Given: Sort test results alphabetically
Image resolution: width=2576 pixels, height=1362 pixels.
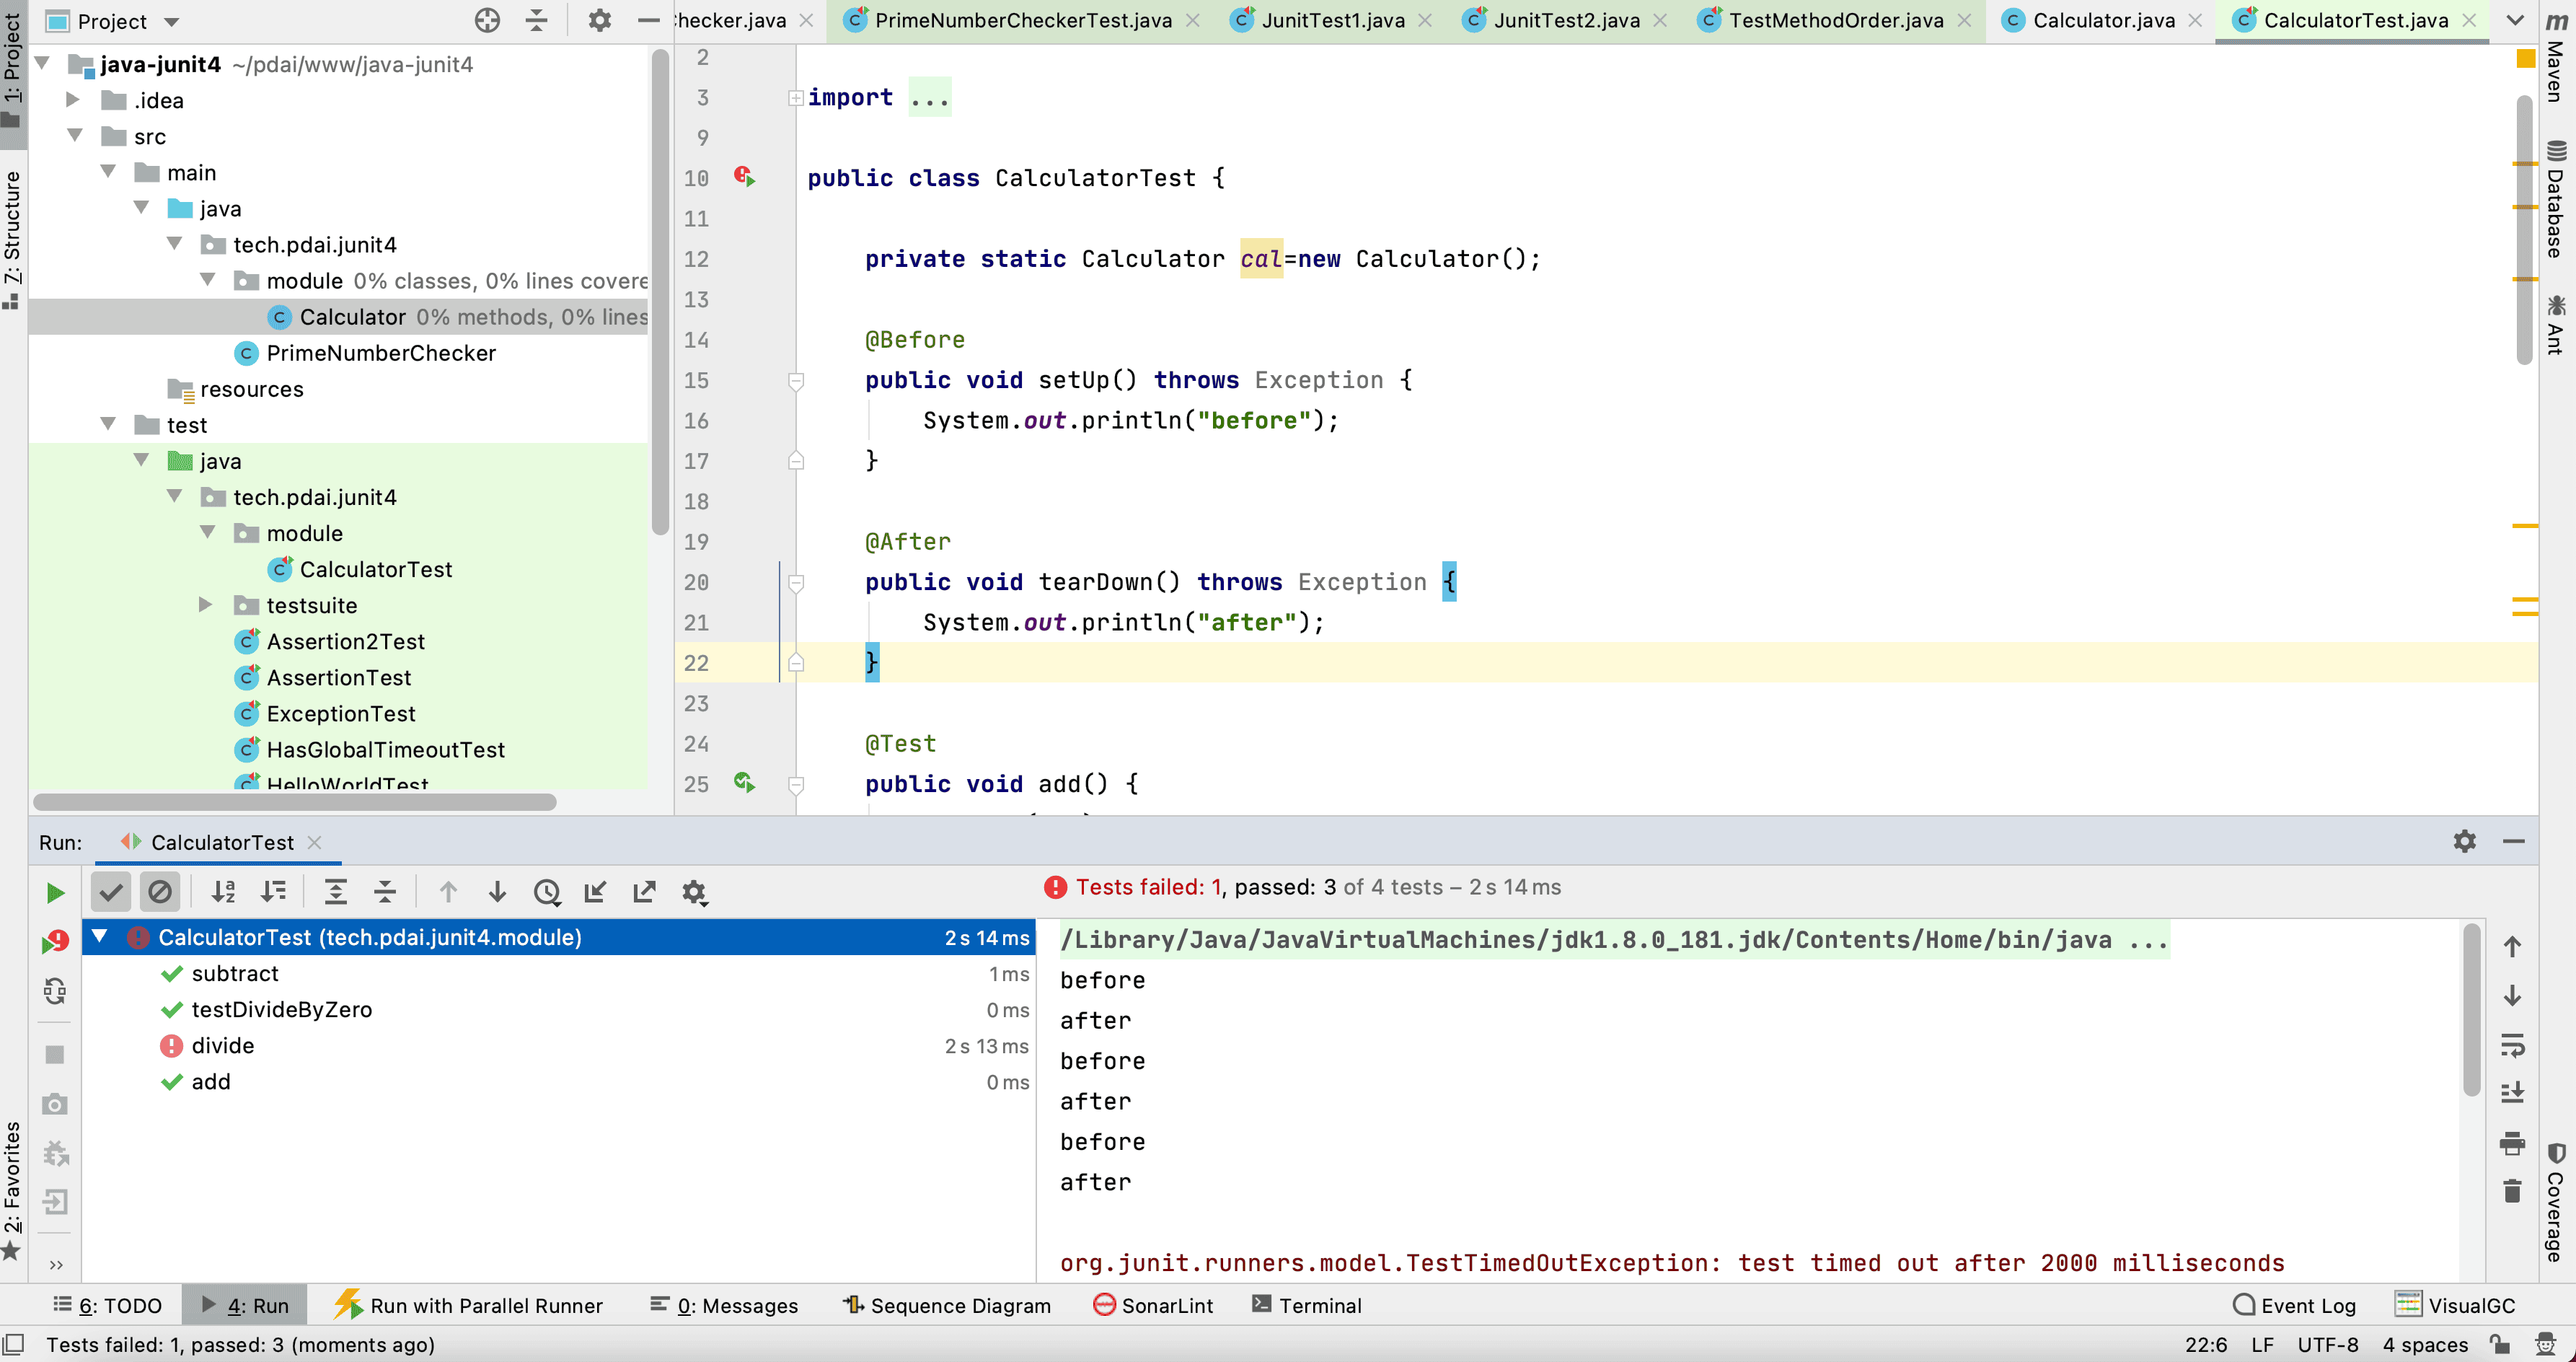Looking at the screenshot, I should (223, 892).
